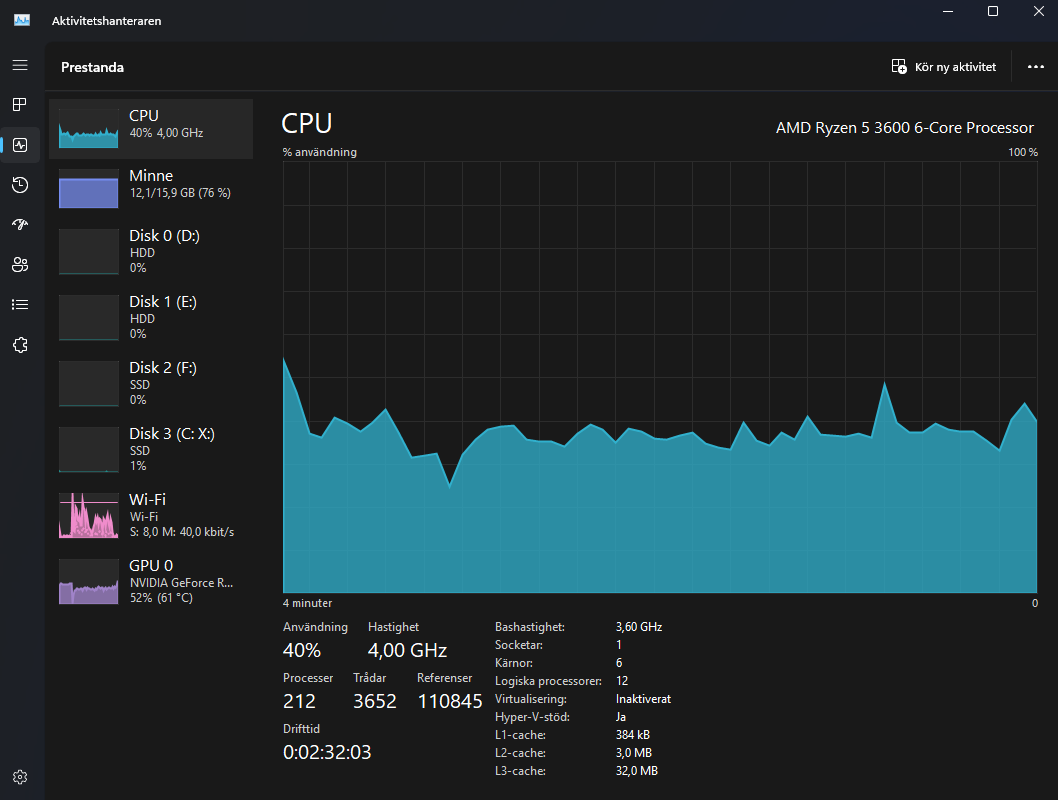Viewport: 1058px width, 800px height.
Task: Click the GPU 0 mini graph thumbnail
Action: (88, 581)
